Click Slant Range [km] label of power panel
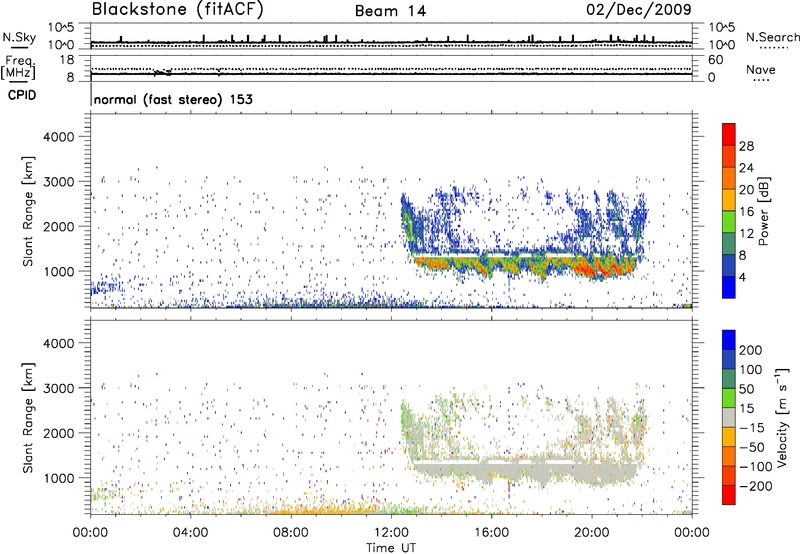 pyautogui.click(x=28, y=211)
